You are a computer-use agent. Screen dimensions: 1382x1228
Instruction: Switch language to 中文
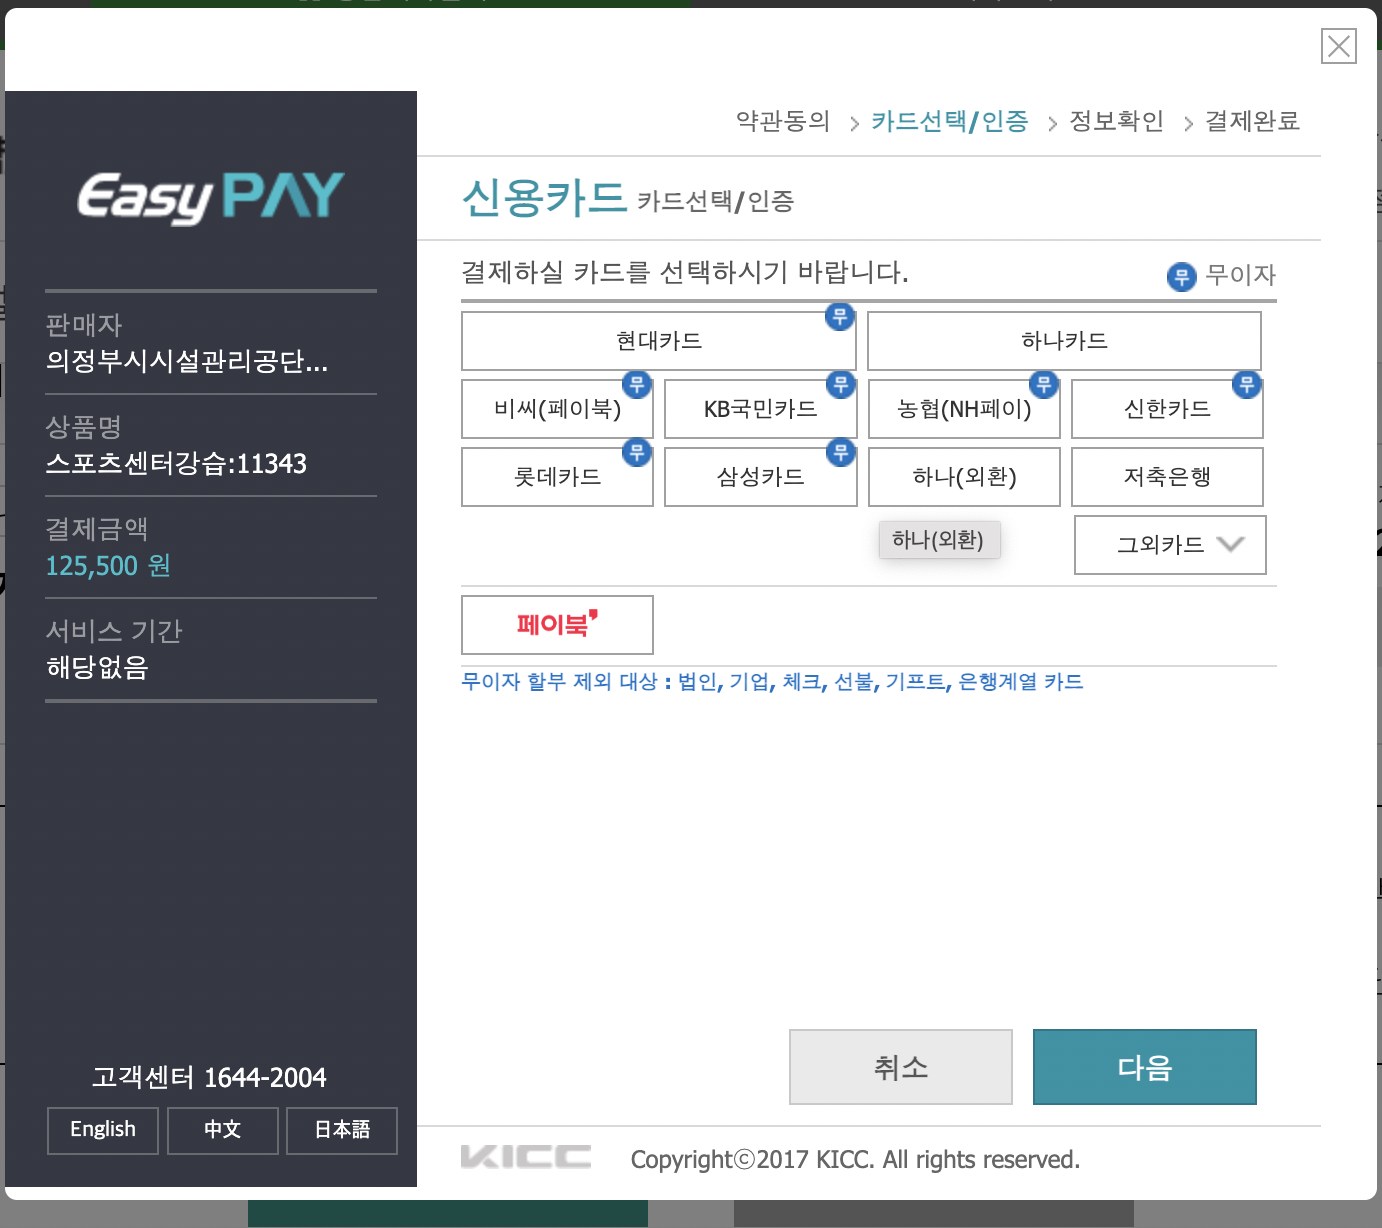223,1130
